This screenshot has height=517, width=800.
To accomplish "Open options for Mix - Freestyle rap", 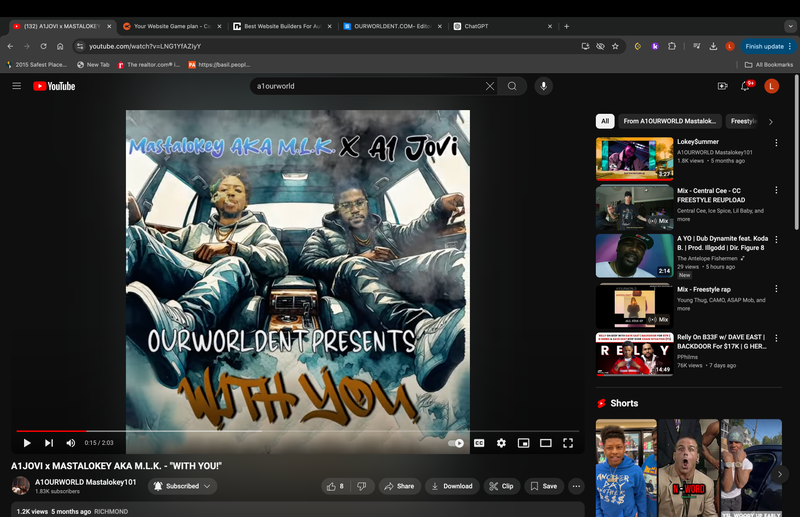I will [x=776, y=289].
